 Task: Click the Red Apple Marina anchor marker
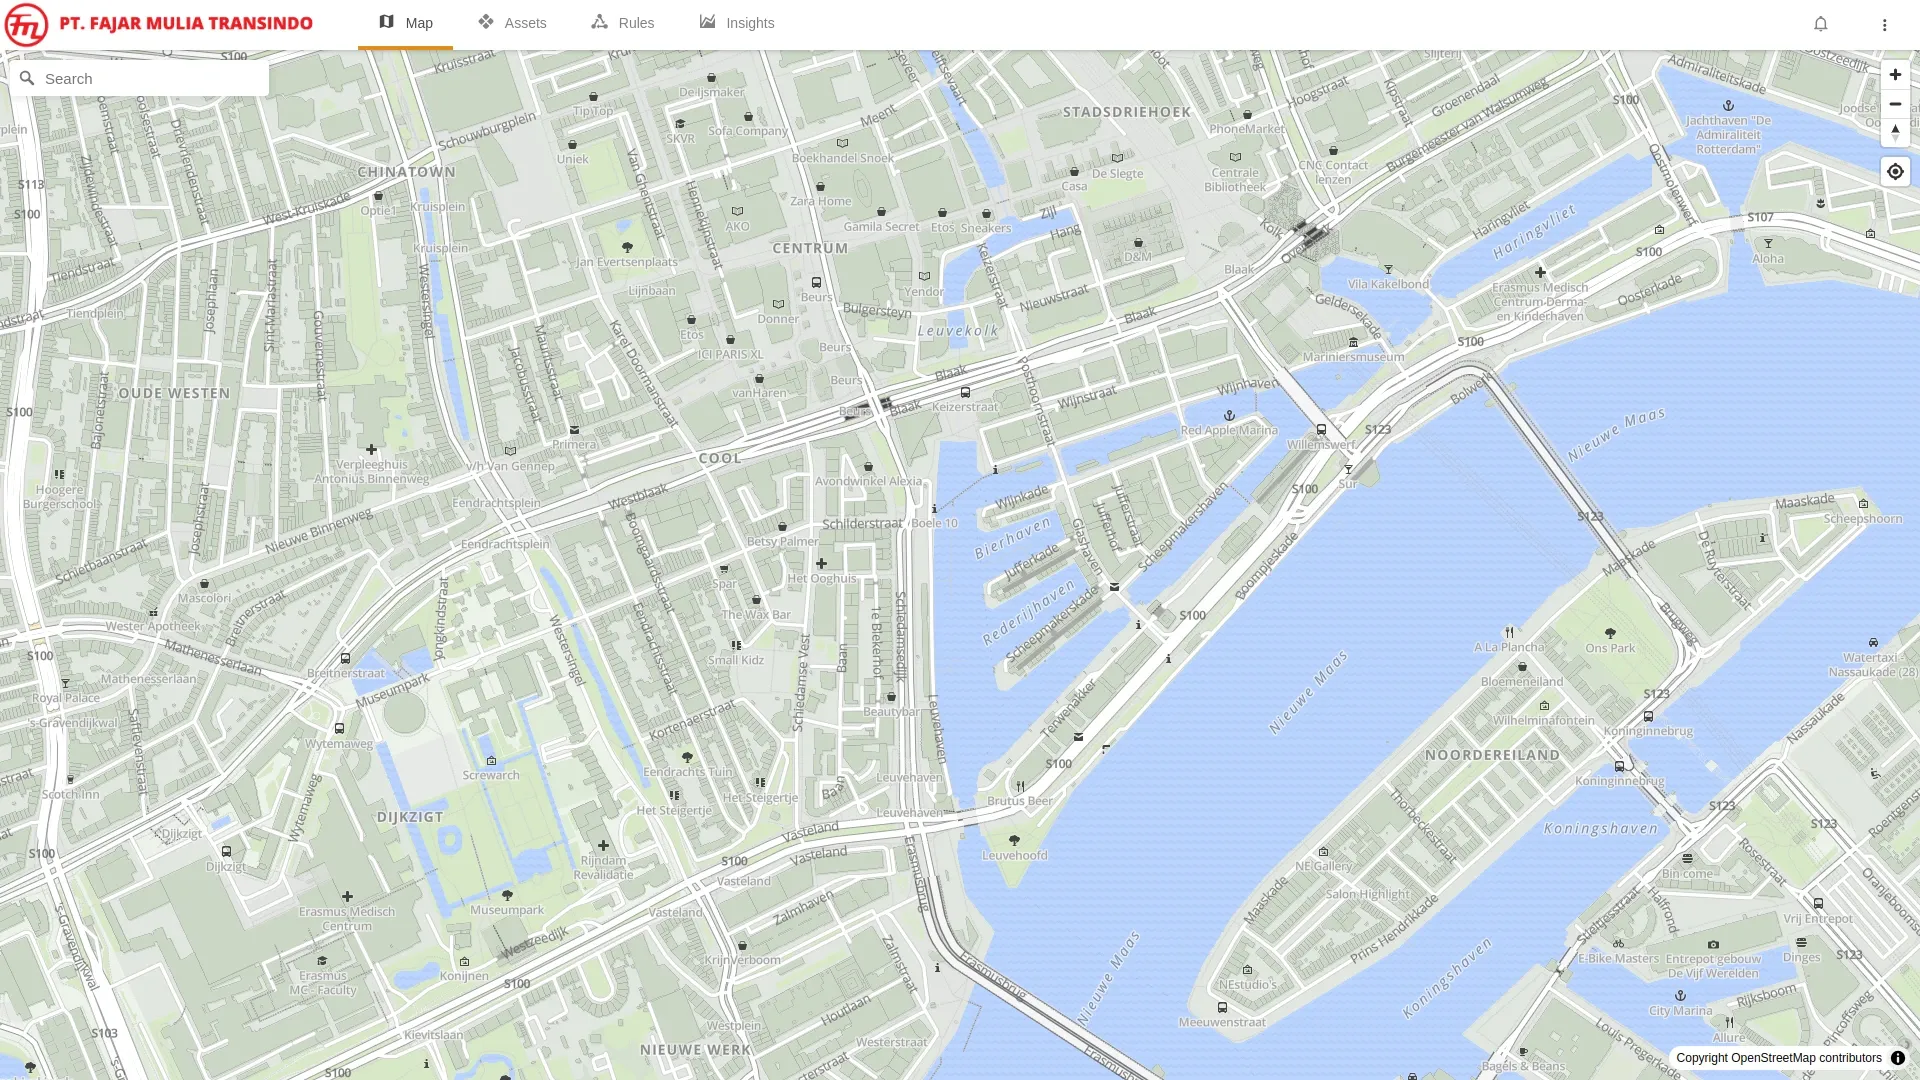pyautogui.click(x=1229, y=416)
